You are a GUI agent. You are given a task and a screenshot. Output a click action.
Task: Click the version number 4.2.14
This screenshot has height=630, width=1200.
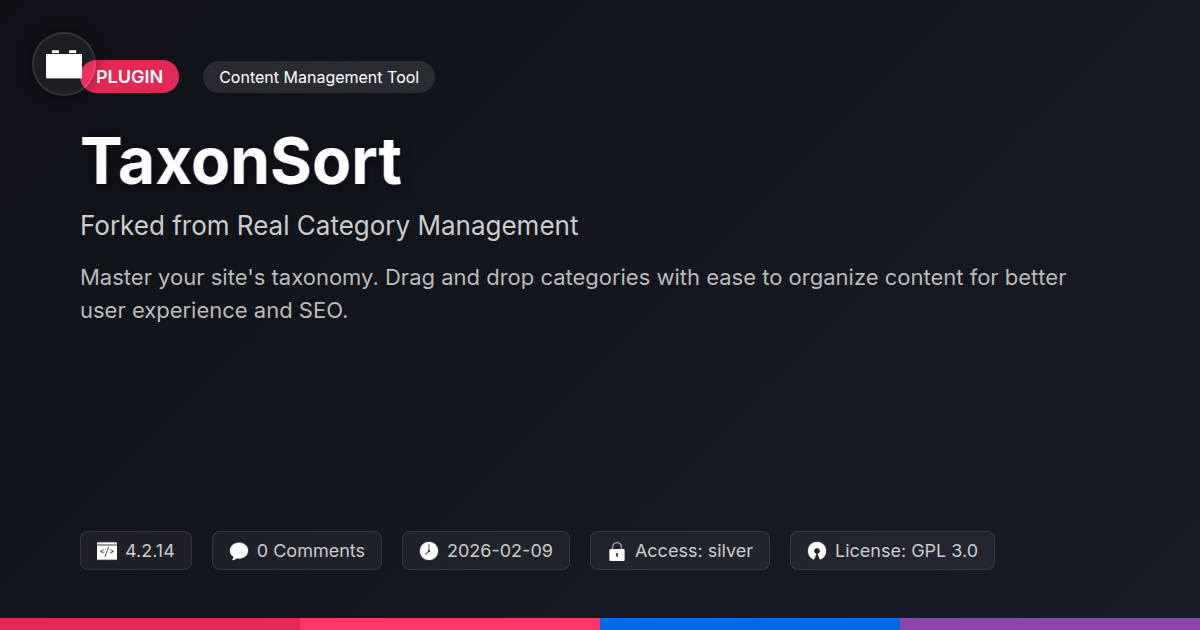(150, 551)
